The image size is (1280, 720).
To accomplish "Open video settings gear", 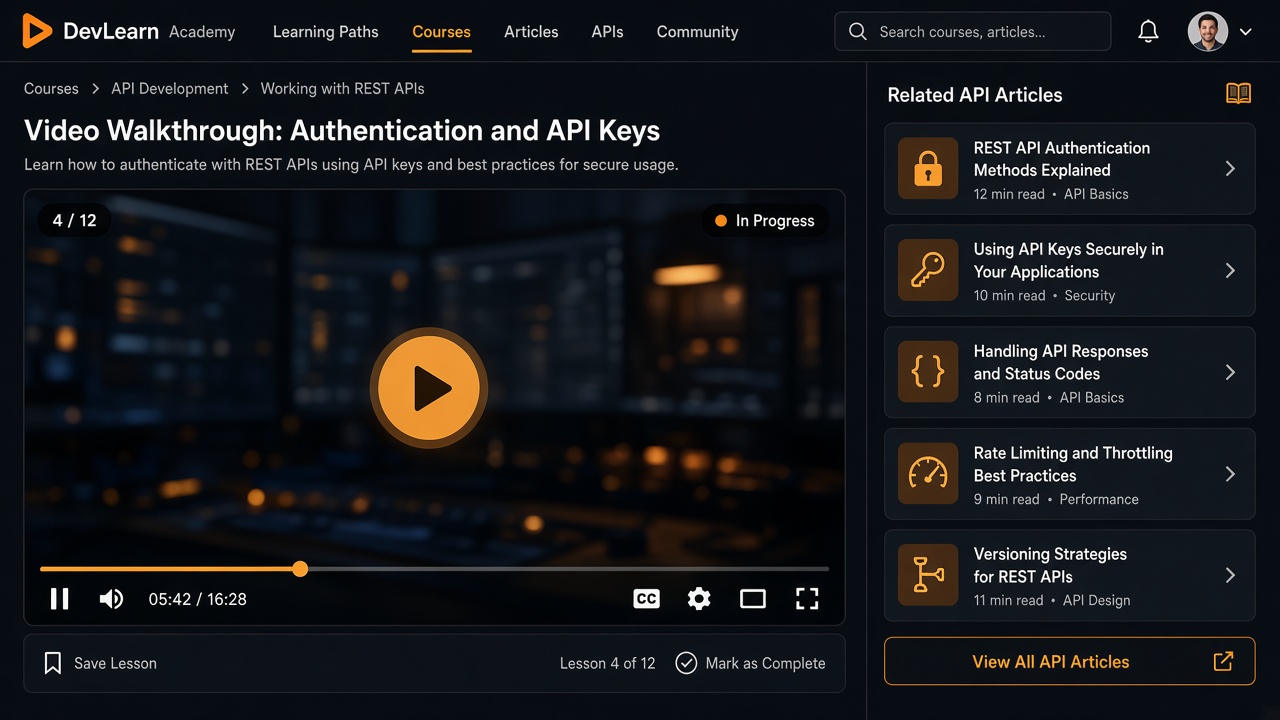I will coord(699,599).
